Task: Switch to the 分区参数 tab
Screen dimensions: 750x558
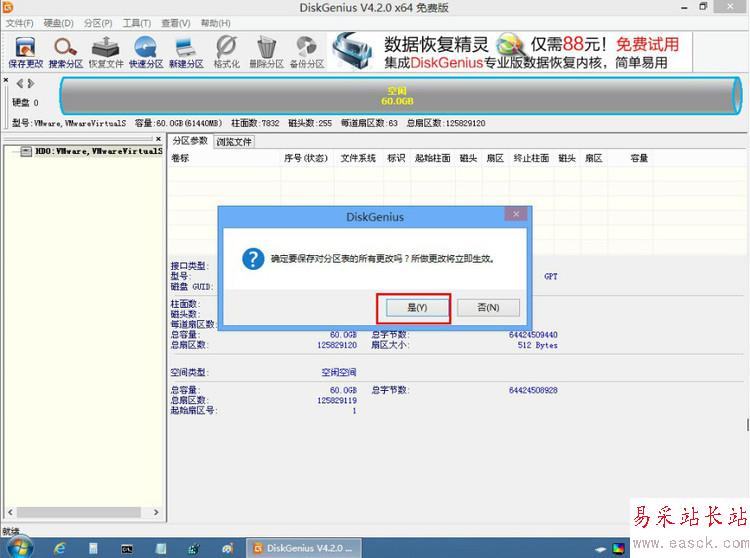Action: click(x=190, y=141)
